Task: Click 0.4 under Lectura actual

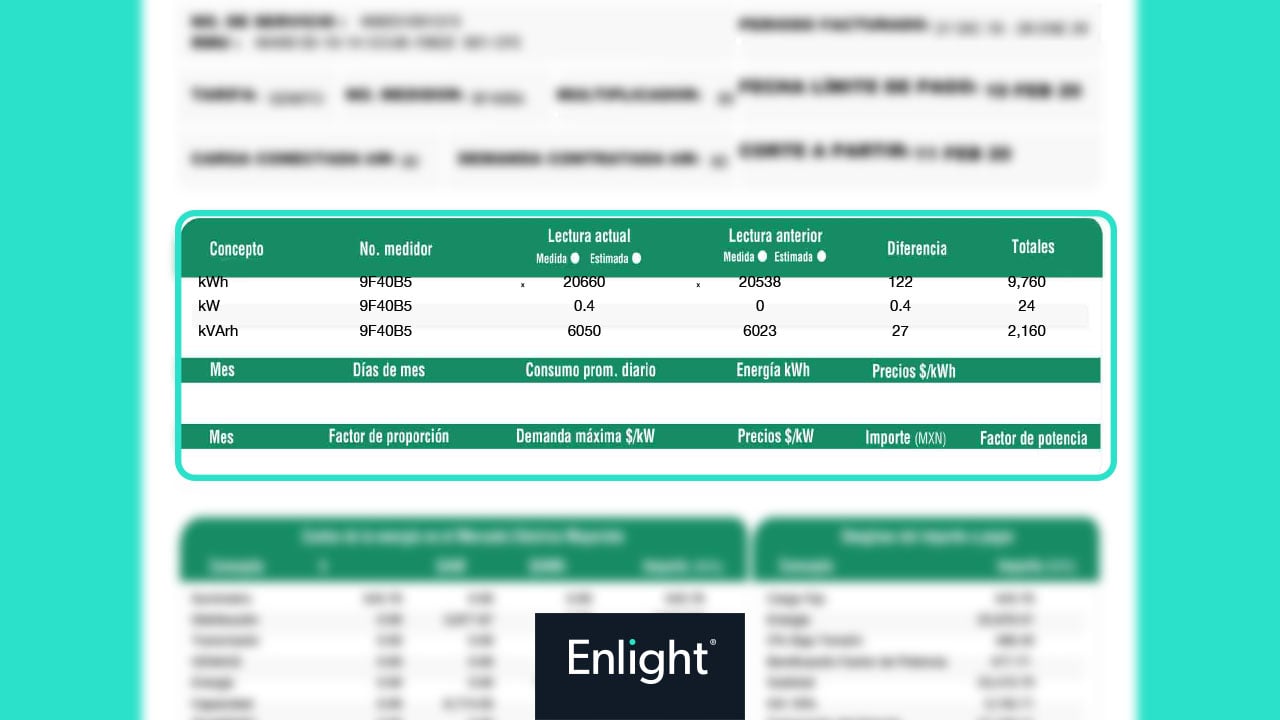Action: (584, 306)
